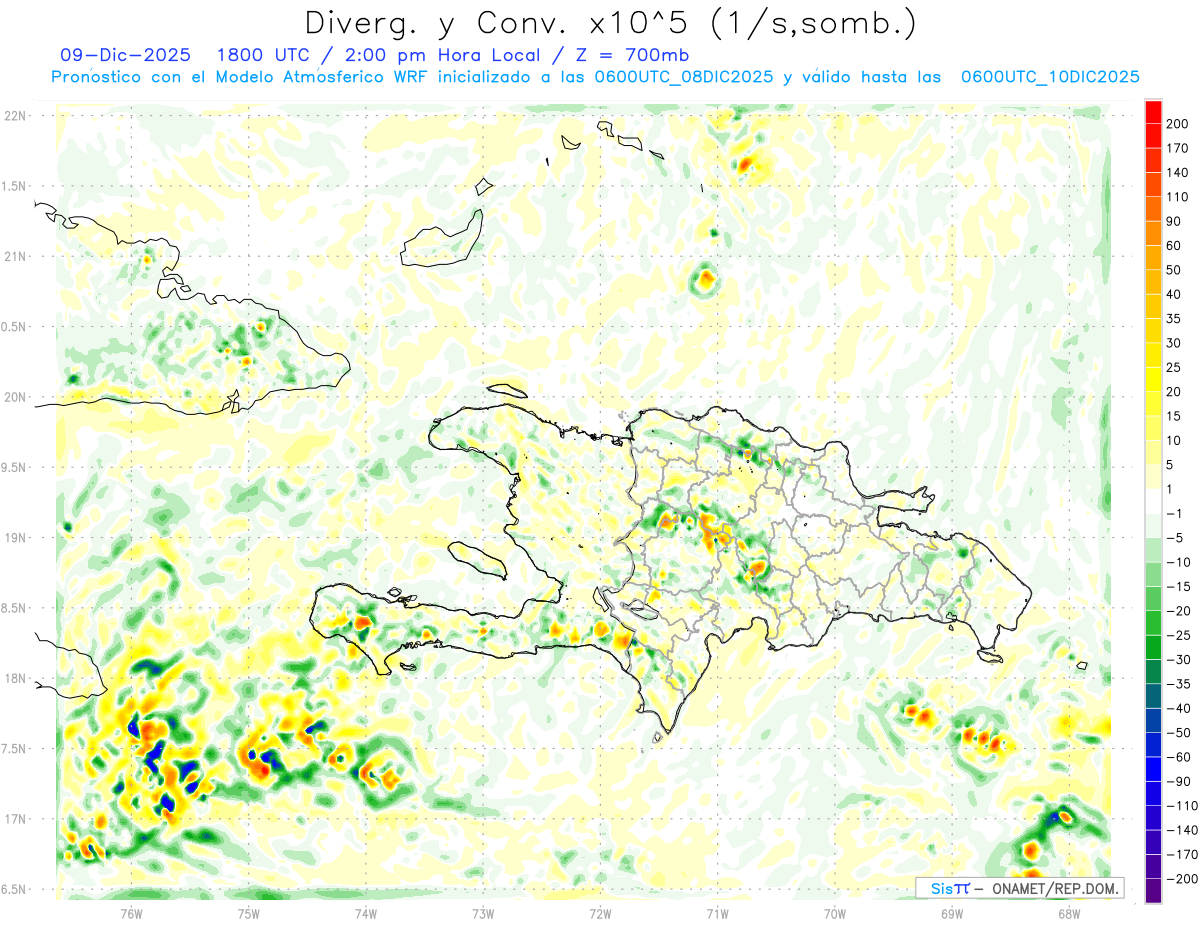Image resolution: width=1200 pixels, height=927 pixels.
Task: Click the "7.5N" latitude label
Action: 15,749
